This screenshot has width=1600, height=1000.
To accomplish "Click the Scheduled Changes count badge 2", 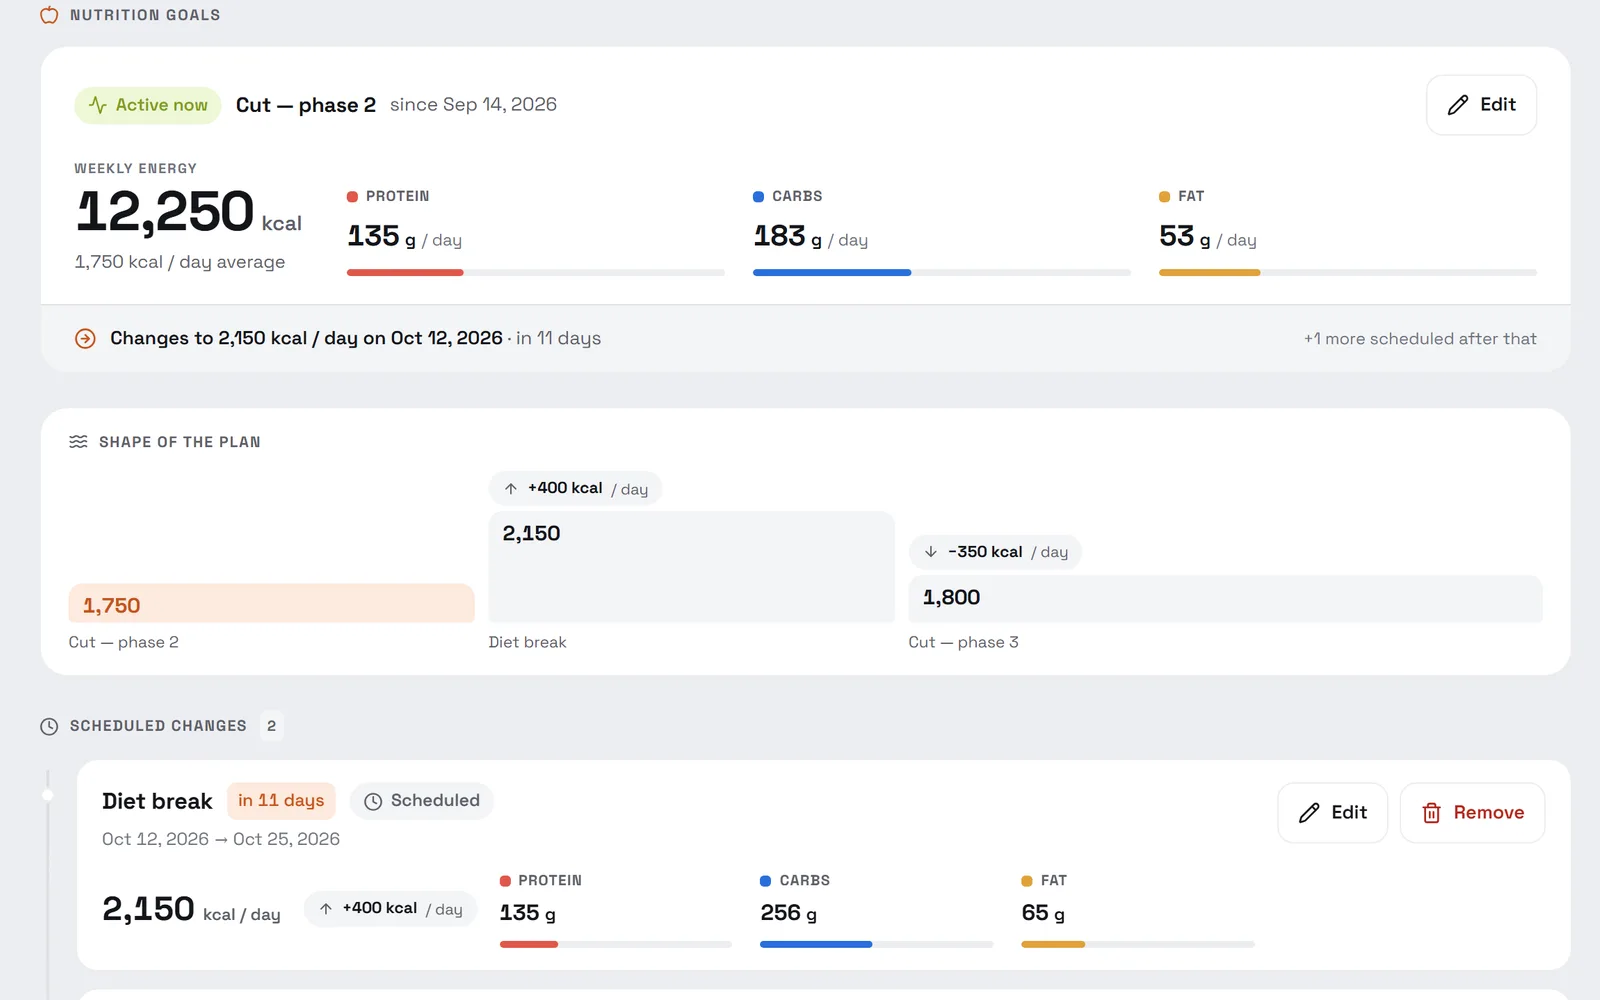I will [x=271, y=726].
